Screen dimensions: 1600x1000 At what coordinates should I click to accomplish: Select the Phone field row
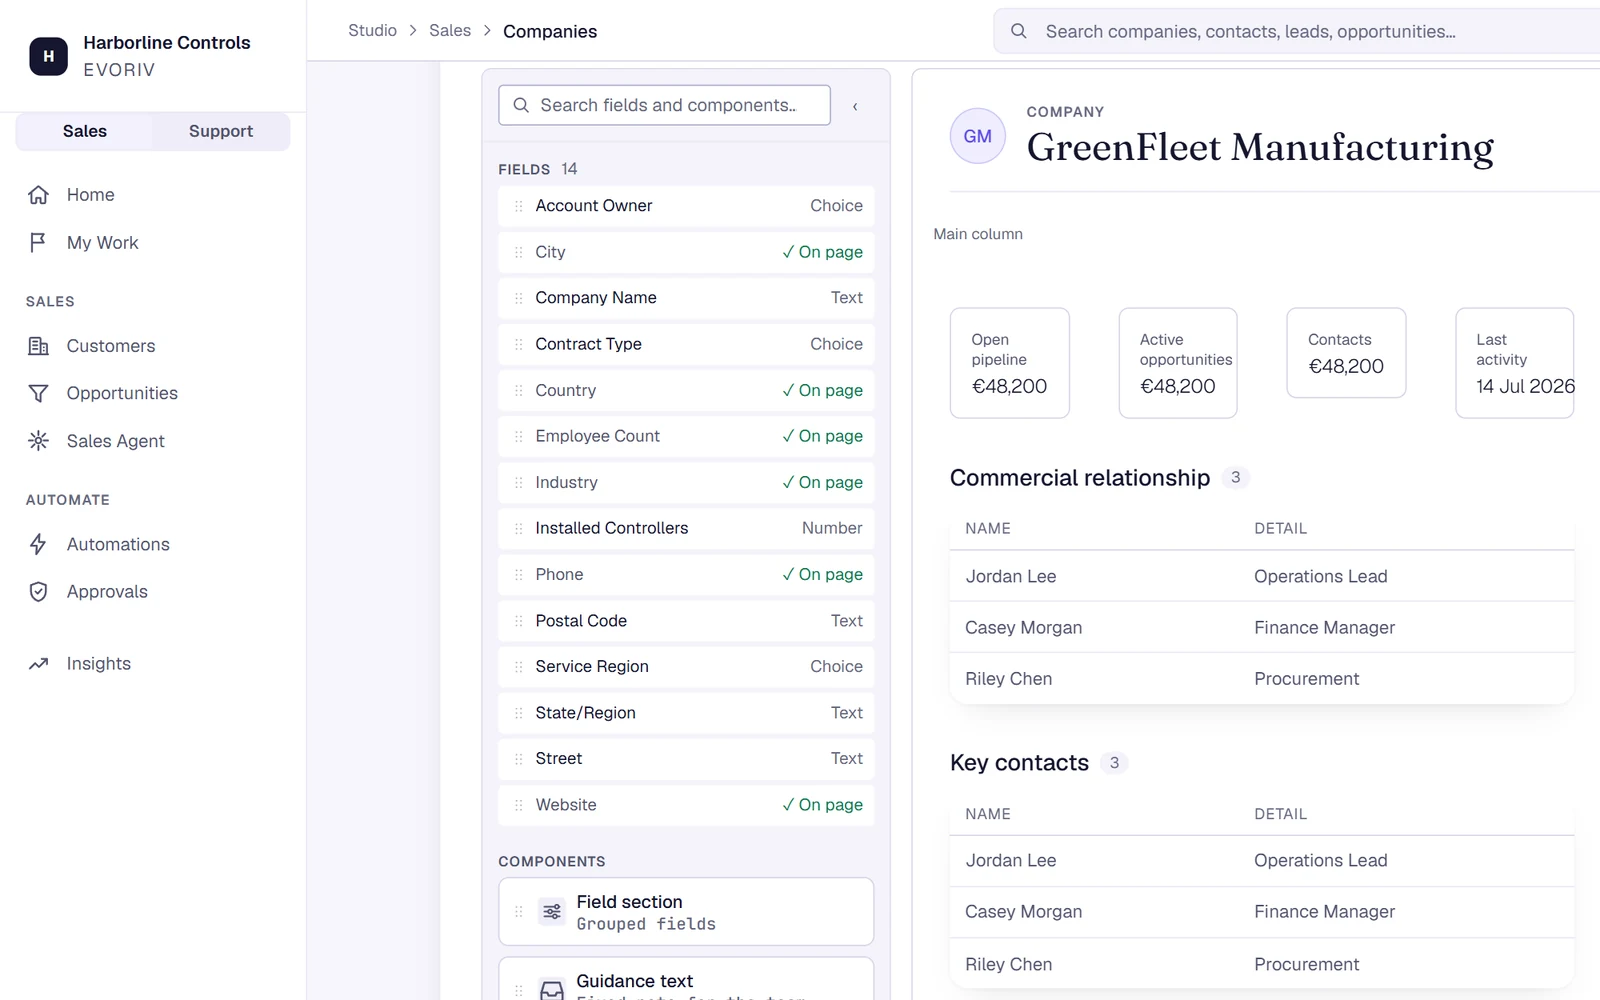(686, 574)
